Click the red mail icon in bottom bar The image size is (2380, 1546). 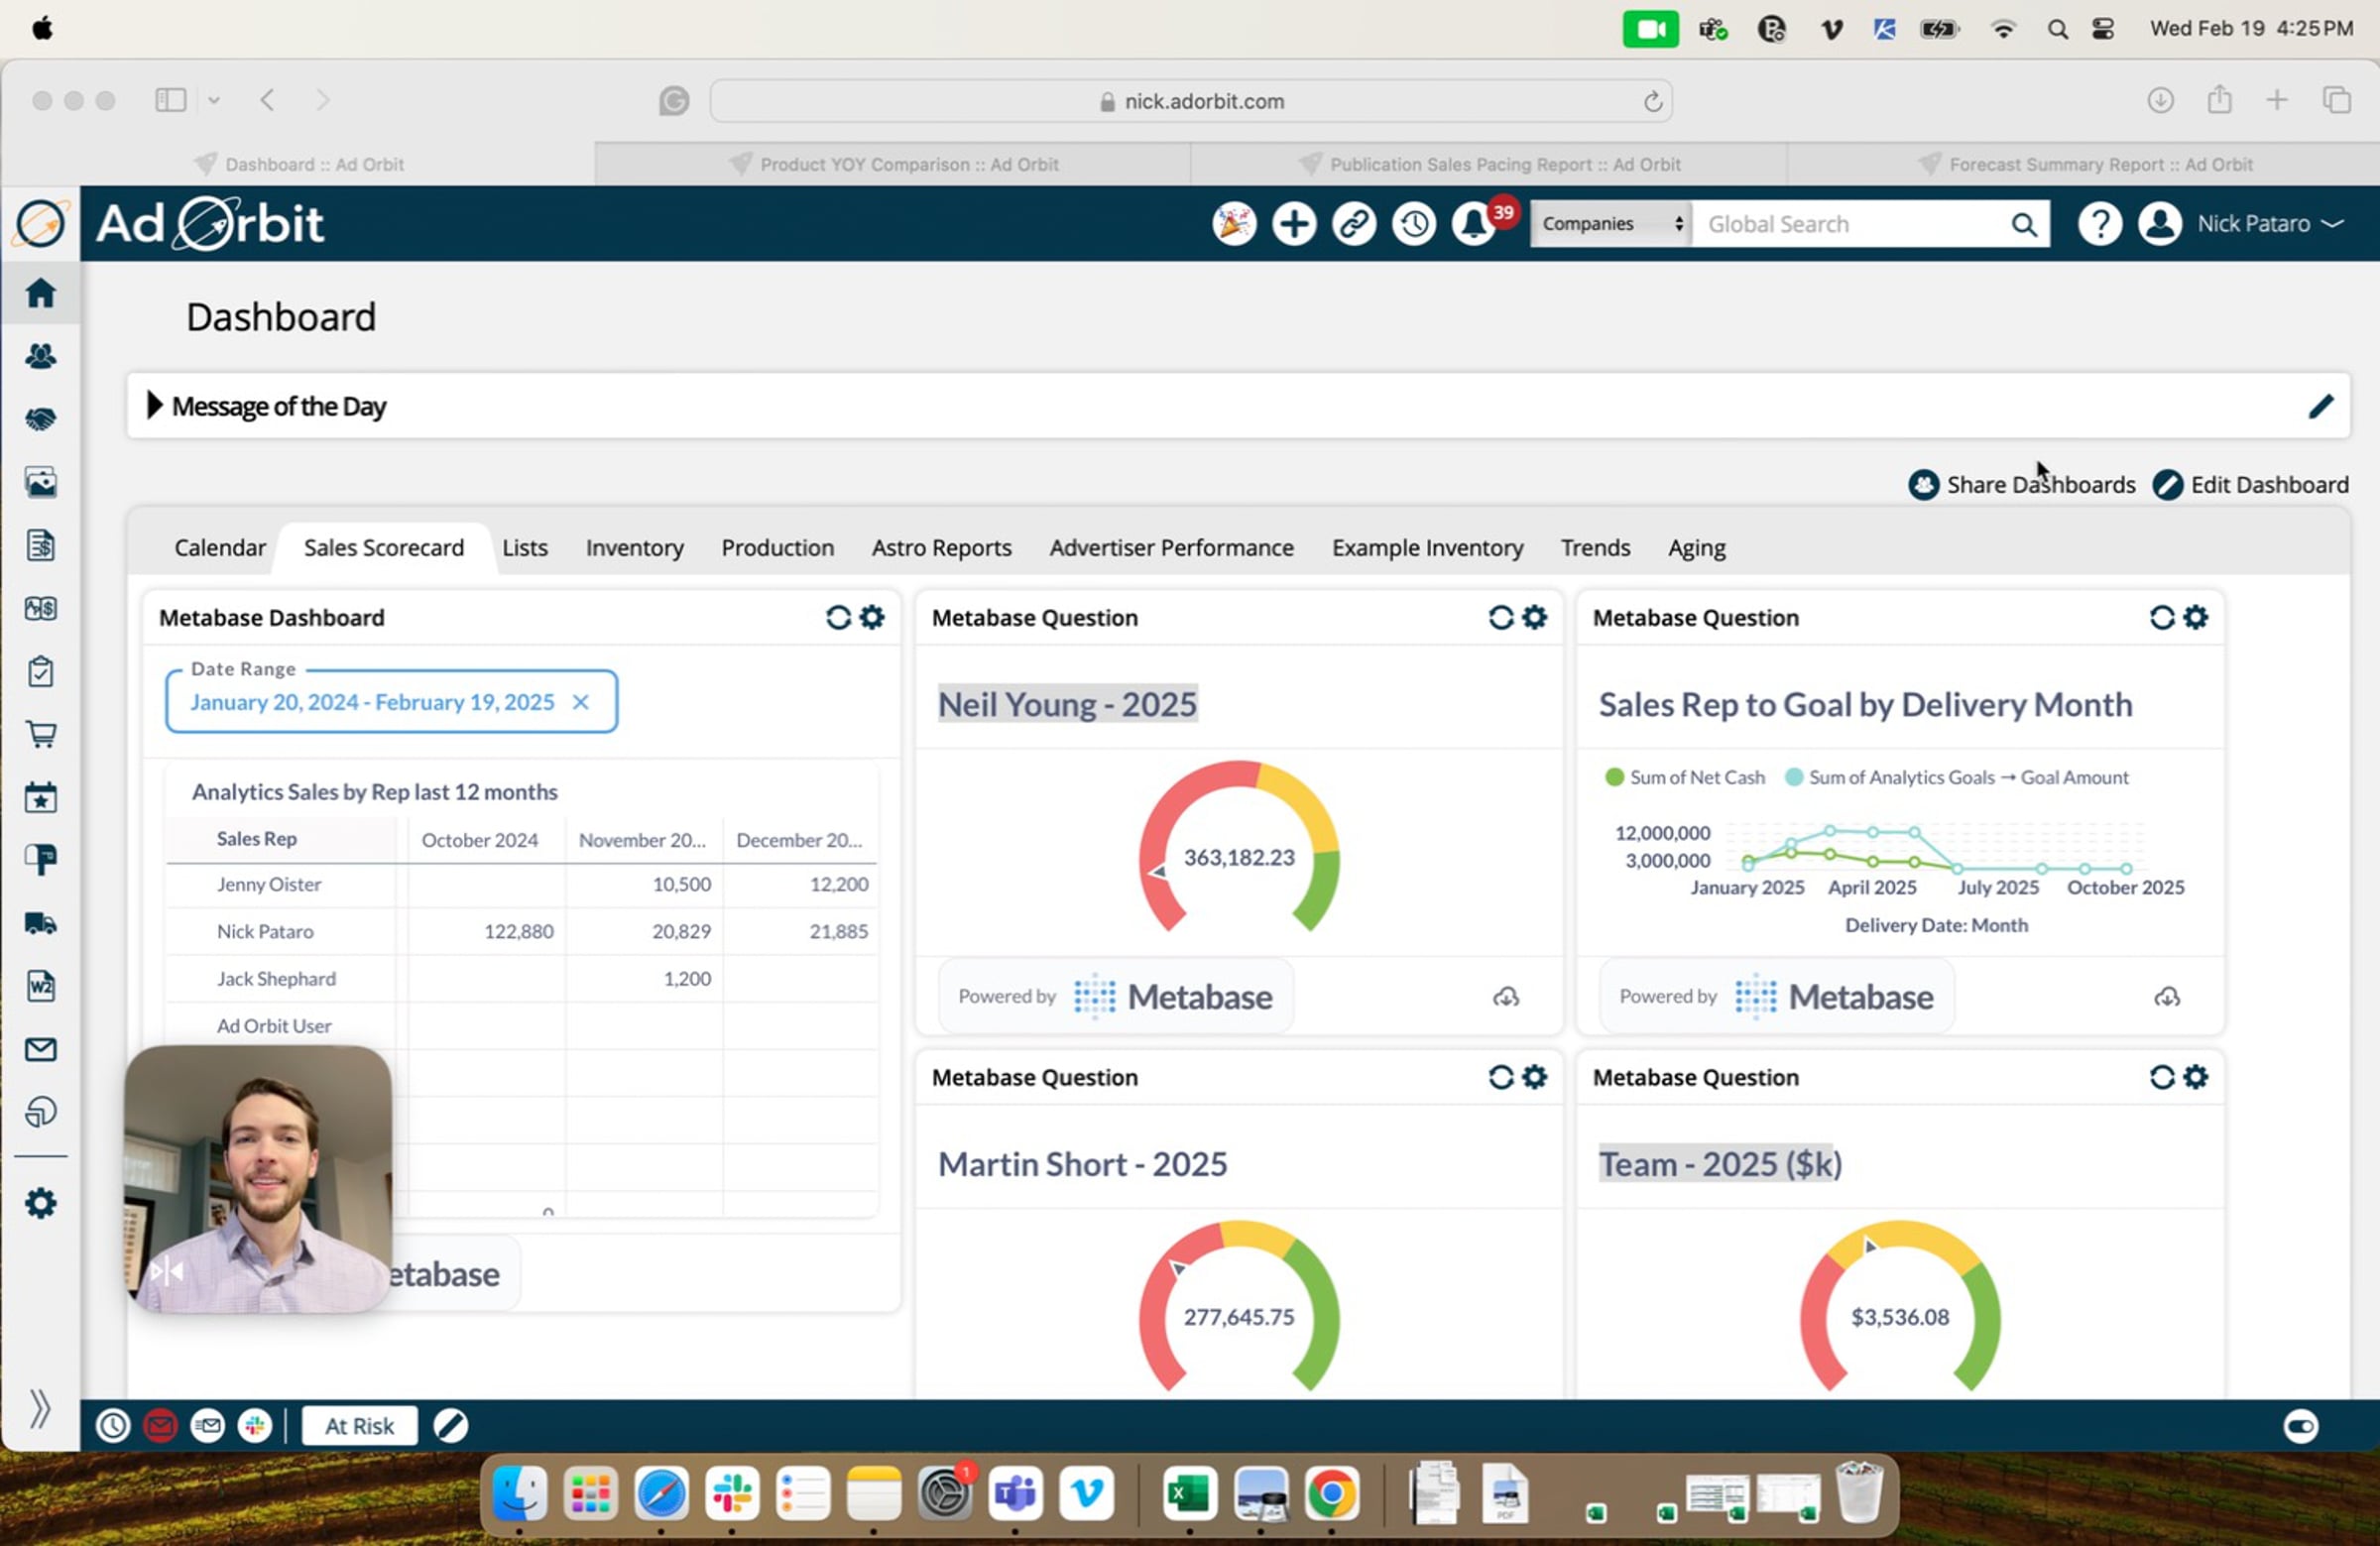point(160,1425)
